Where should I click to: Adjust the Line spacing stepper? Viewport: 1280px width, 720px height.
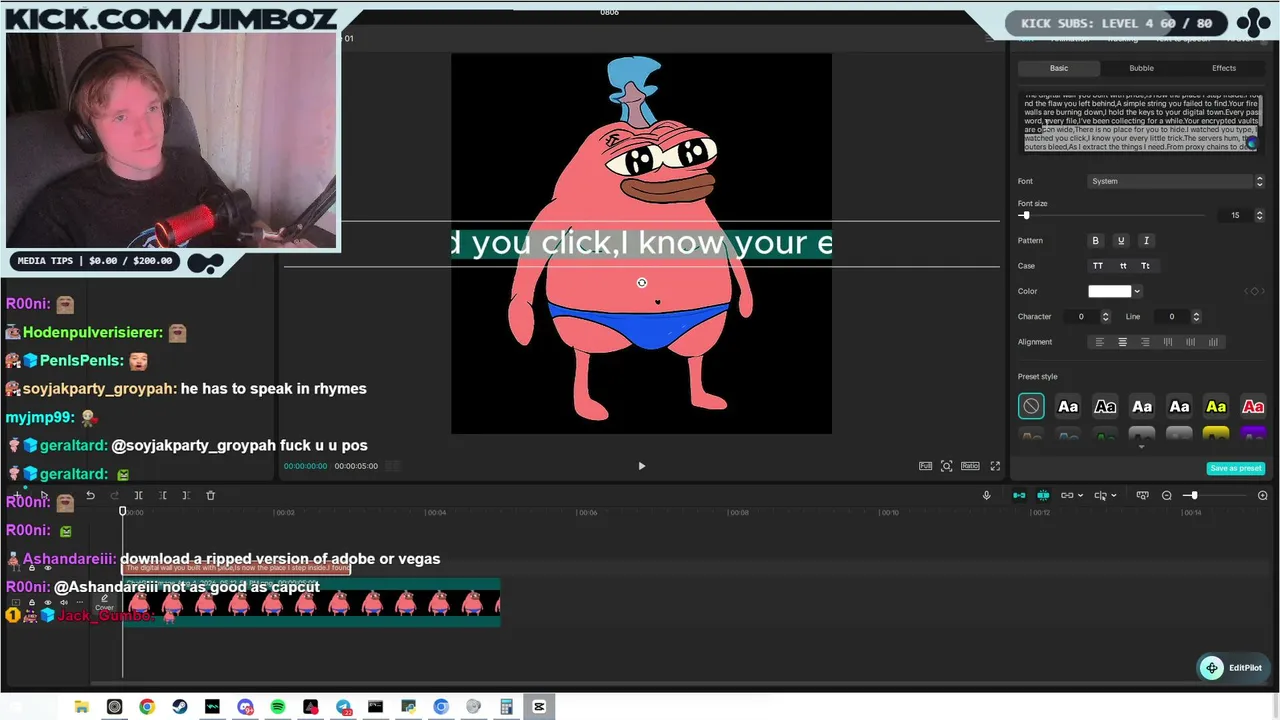pyautogui.click(x=1196, y=317)
